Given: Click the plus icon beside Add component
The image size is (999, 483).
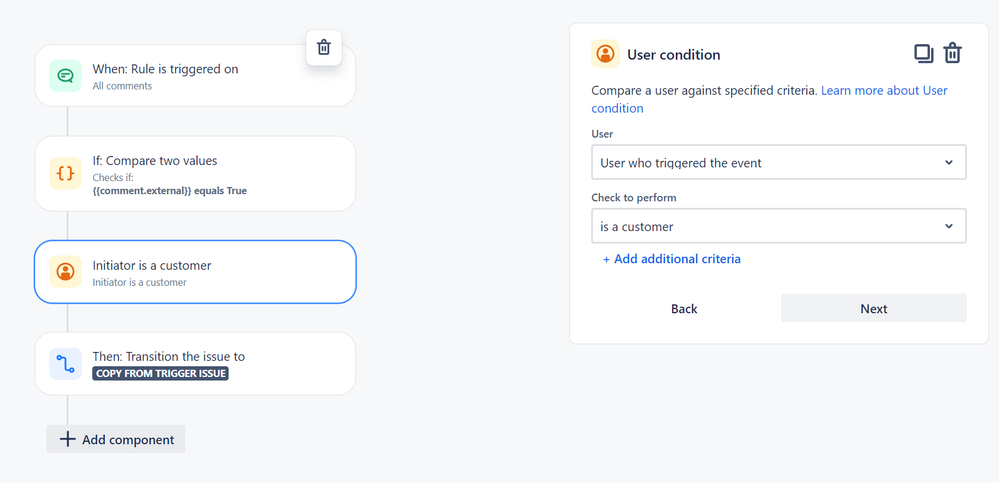Looking at the screenshot, I should 67,439.
